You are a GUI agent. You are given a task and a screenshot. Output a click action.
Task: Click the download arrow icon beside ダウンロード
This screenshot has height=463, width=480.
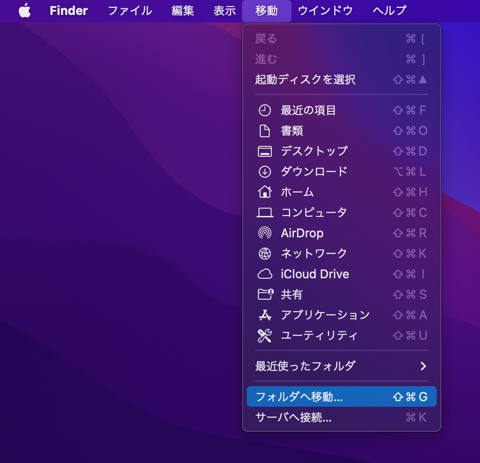[265, 172]
